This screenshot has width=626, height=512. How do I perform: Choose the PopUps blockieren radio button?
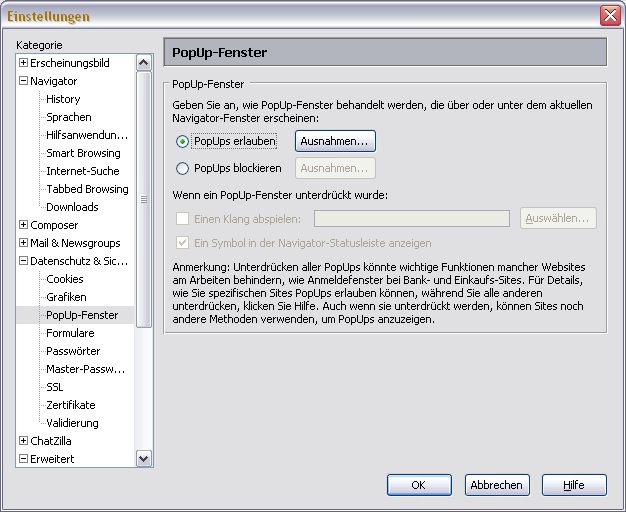coord(182,168)
